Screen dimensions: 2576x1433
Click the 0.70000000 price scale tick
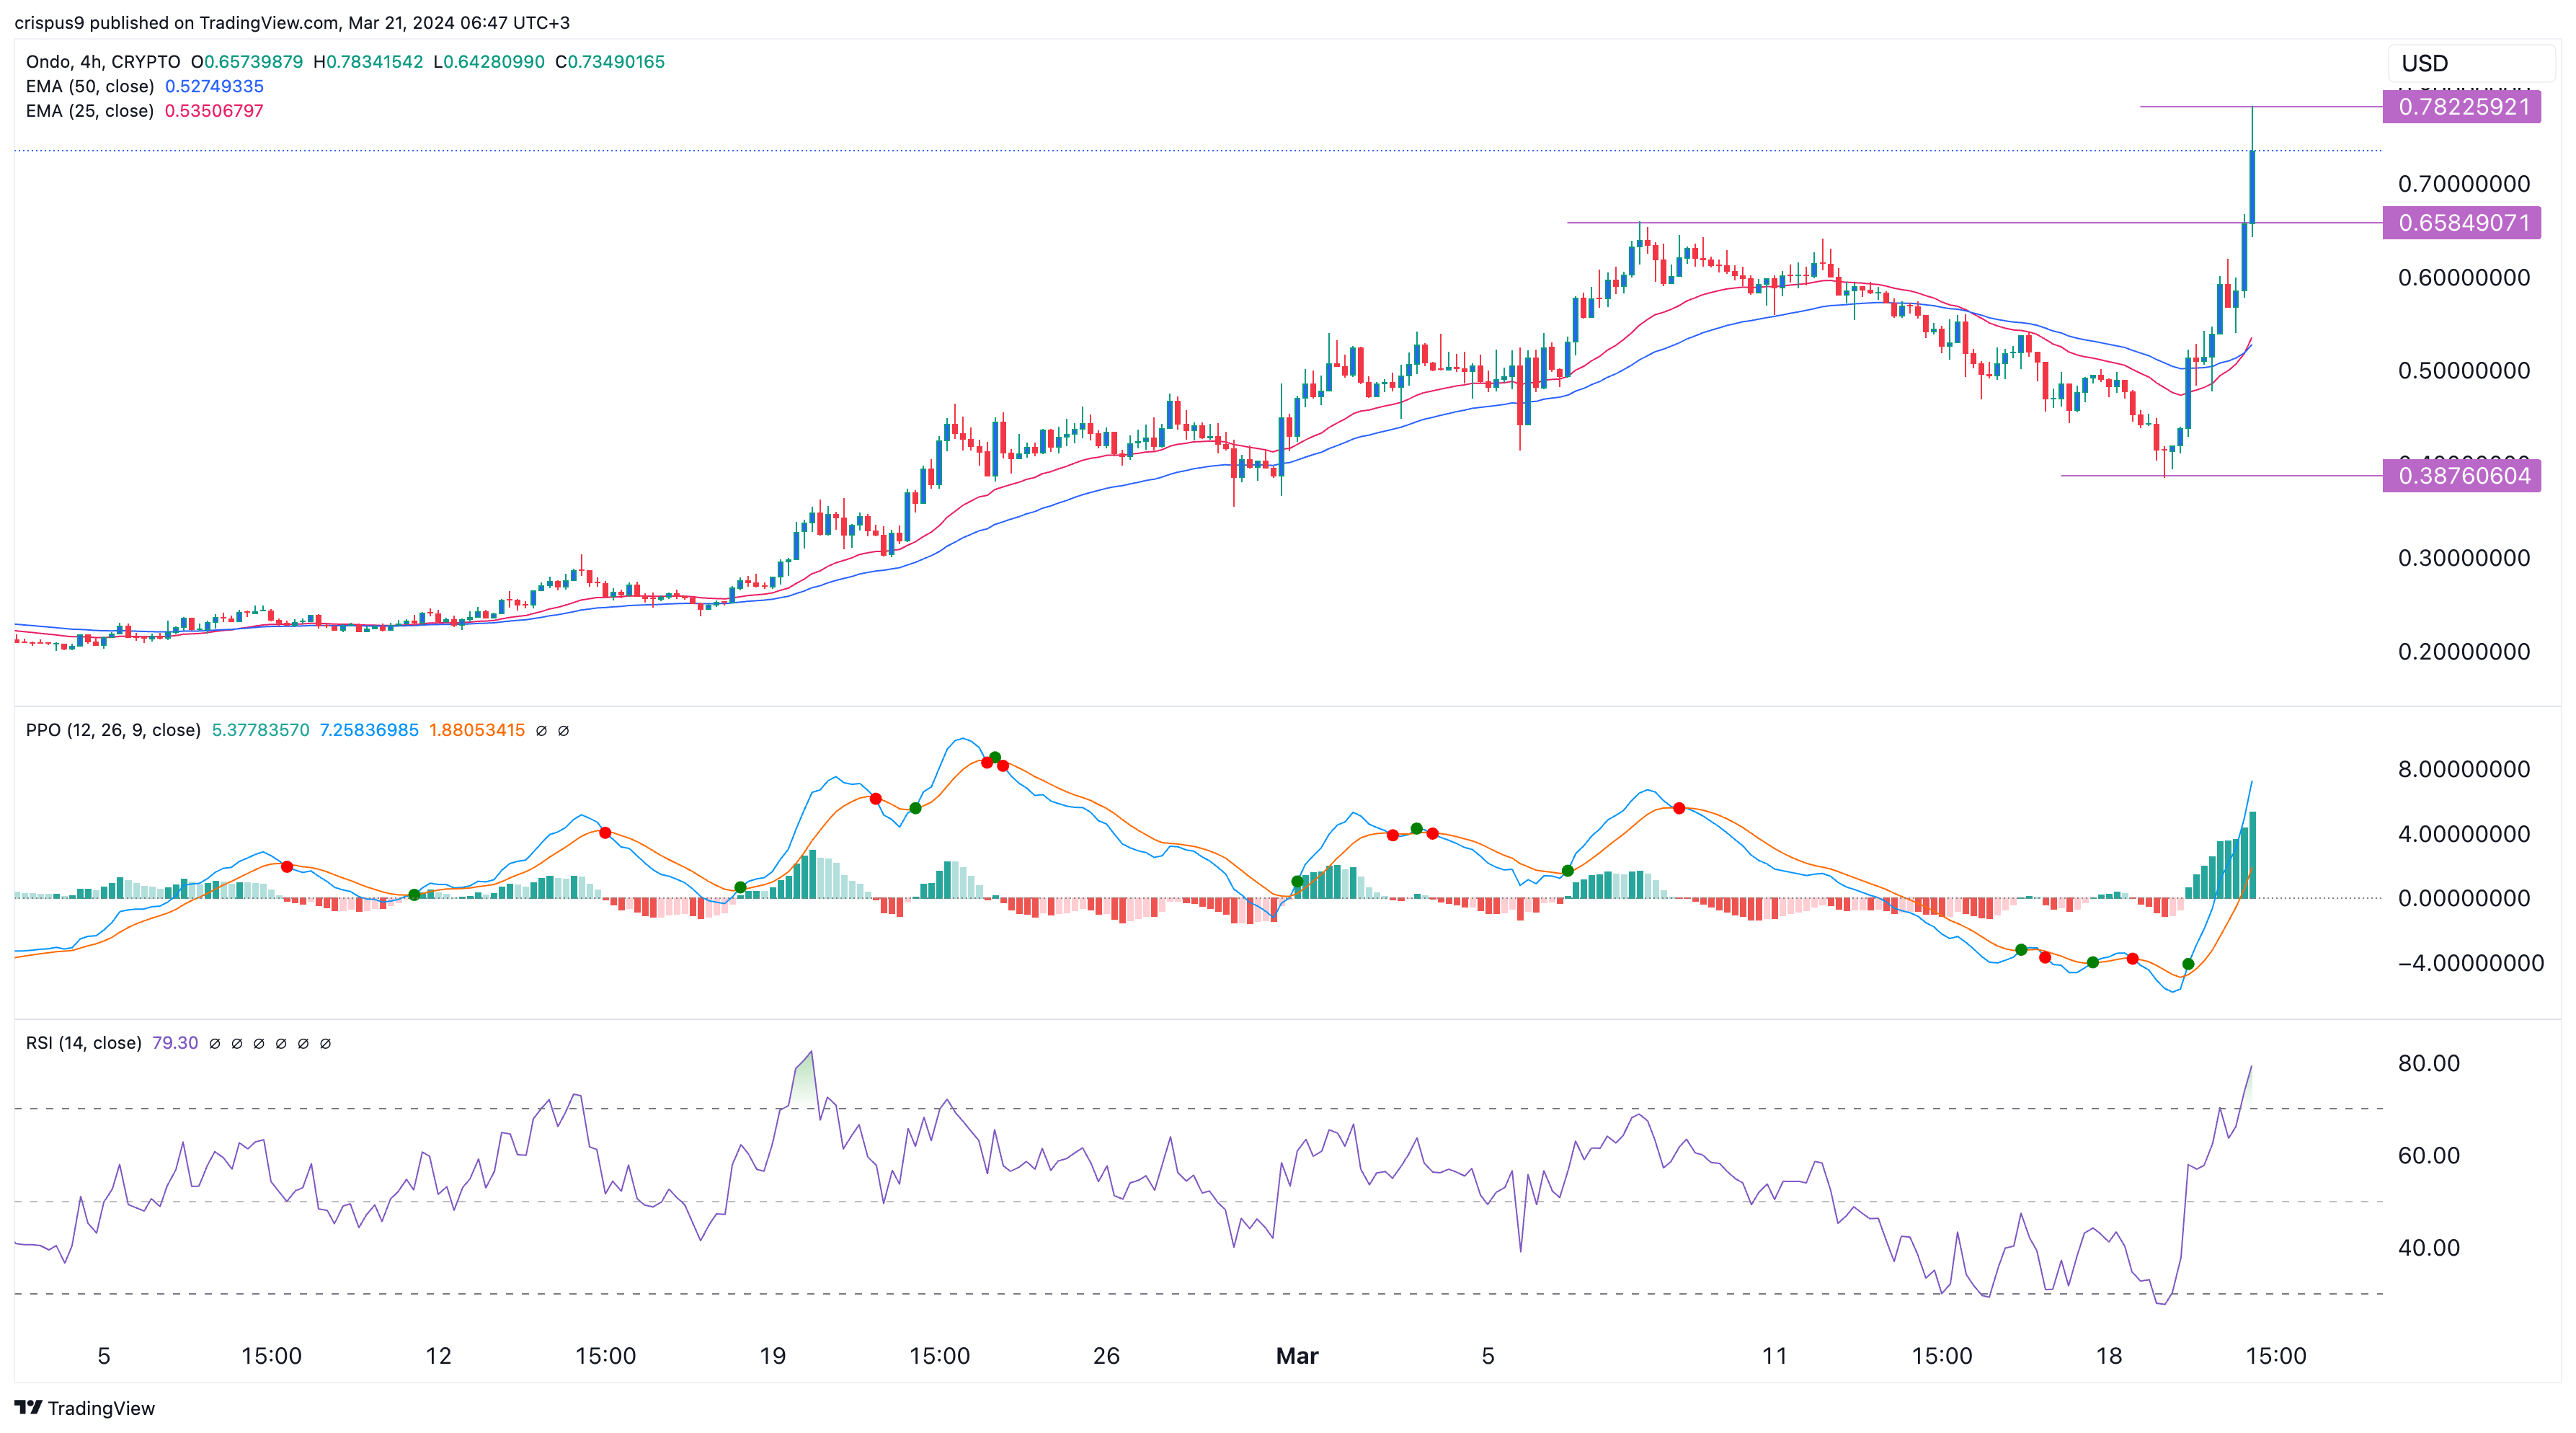[2463, 184]
